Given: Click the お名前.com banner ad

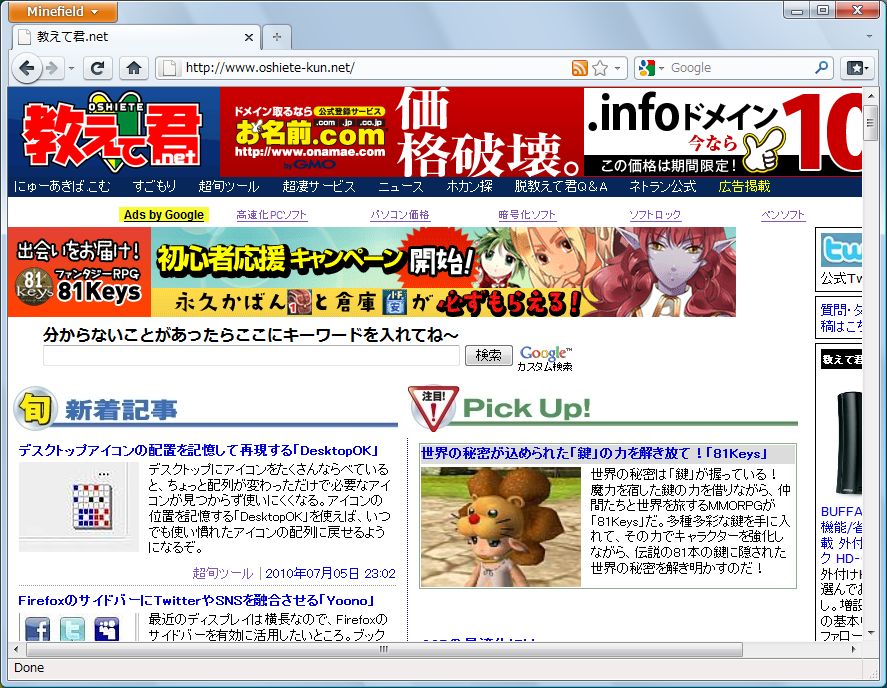Looking at the screenshot, I should point(541,132).
